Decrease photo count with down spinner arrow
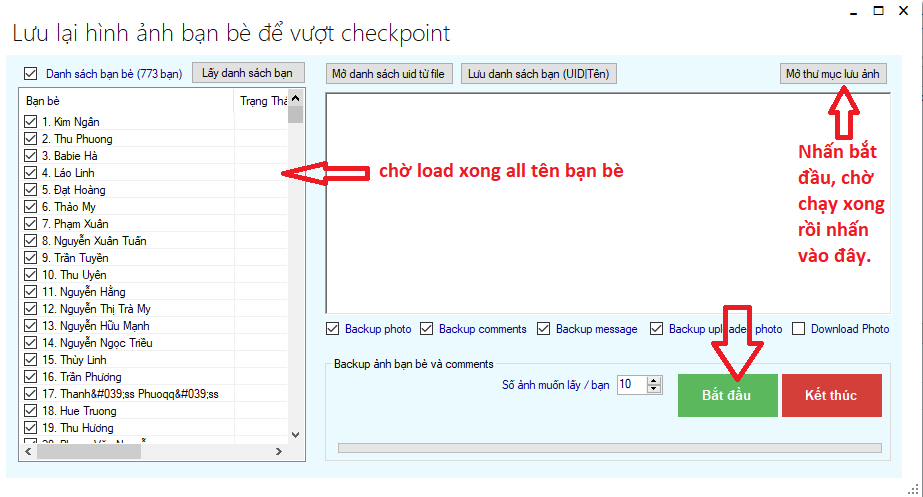This screenshot has width=923, height=497. pos(654,389)
